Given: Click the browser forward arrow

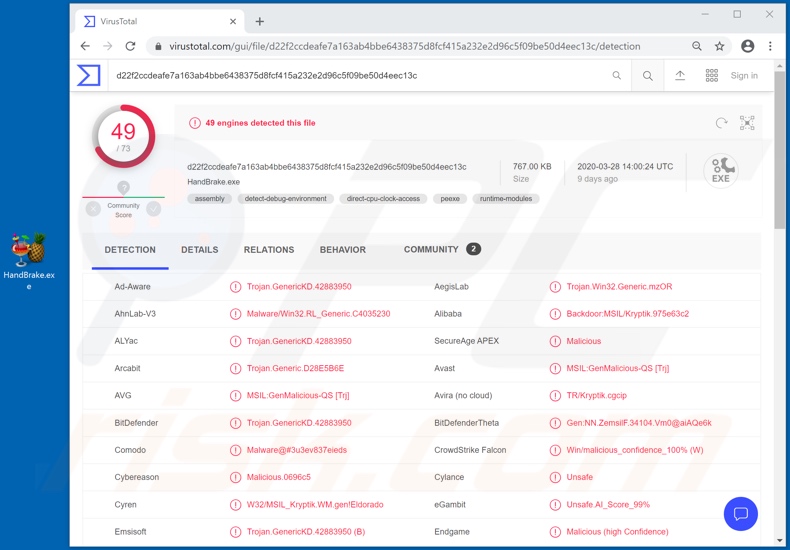Looking at the screenshot, I should tap(108, 46).
